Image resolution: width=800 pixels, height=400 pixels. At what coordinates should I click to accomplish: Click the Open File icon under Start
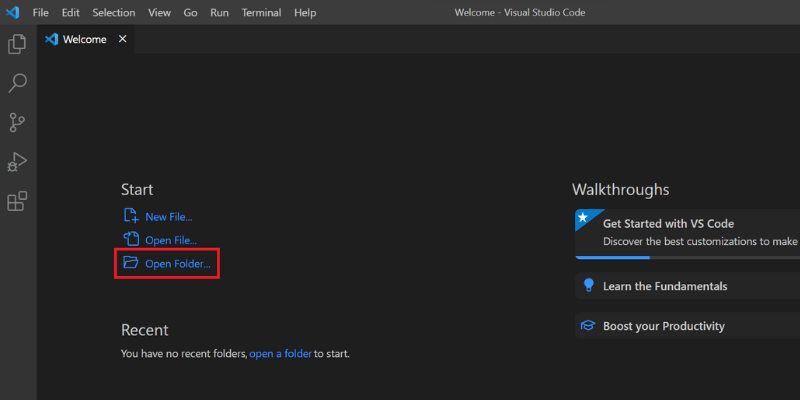coord(131,239)
